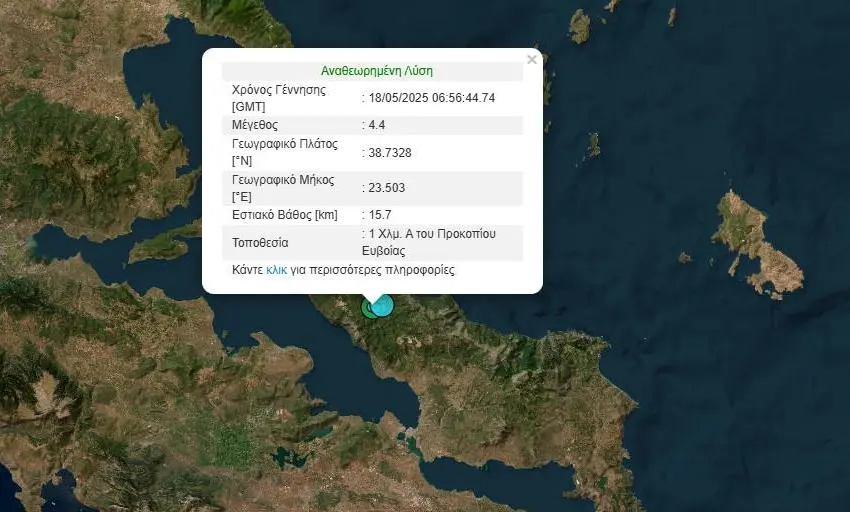Click the cyan earthquake marker
The width and height of the screenshot is (850, 512).
click(x=382, y=305)
